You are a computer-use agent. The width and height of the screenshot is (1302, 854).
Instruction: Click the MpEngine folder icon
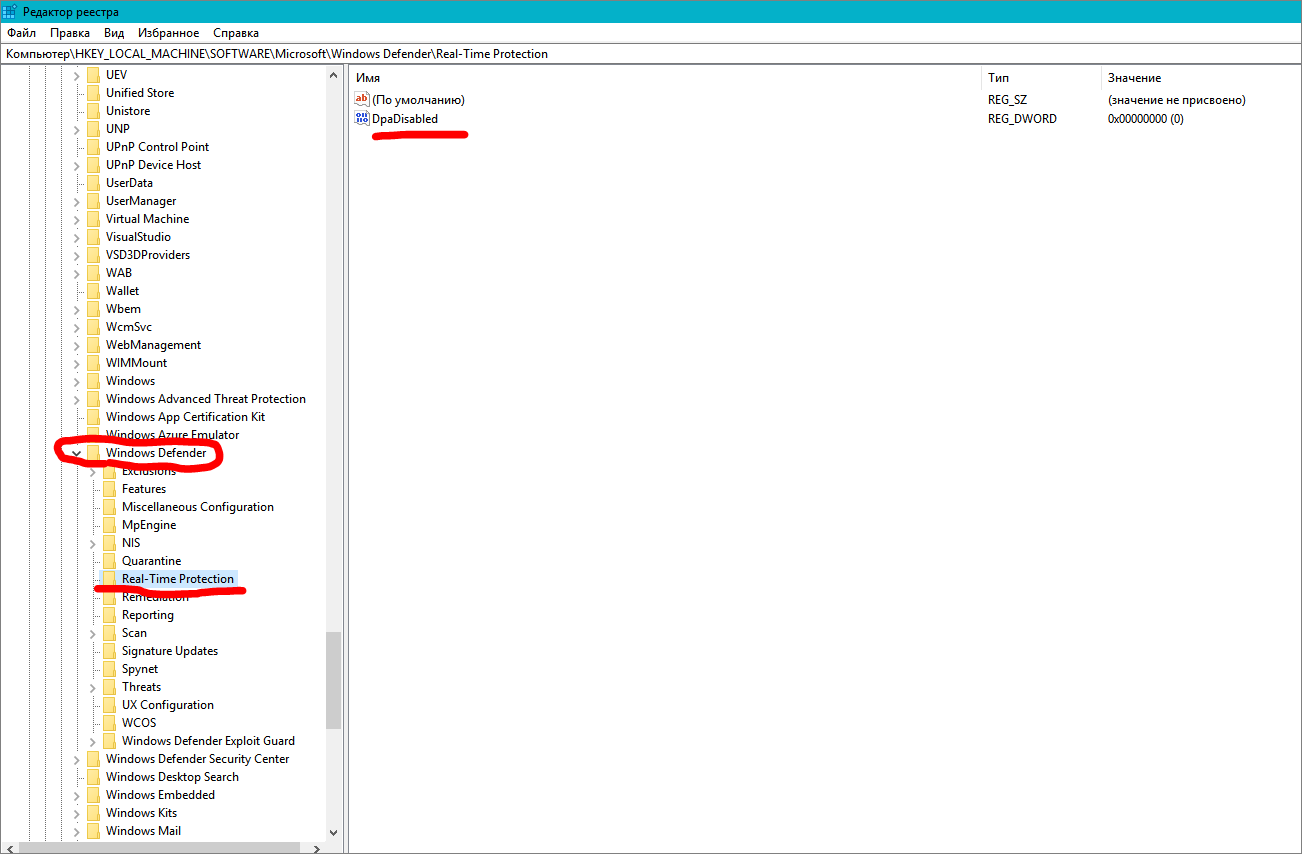[109, 525]
